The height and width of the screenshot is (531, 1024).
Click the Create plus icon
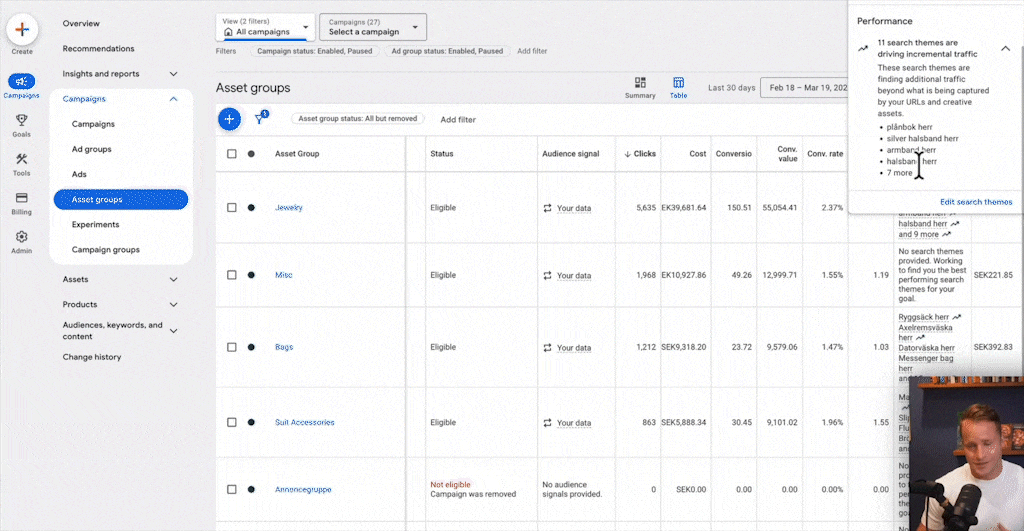coord(21,29)
